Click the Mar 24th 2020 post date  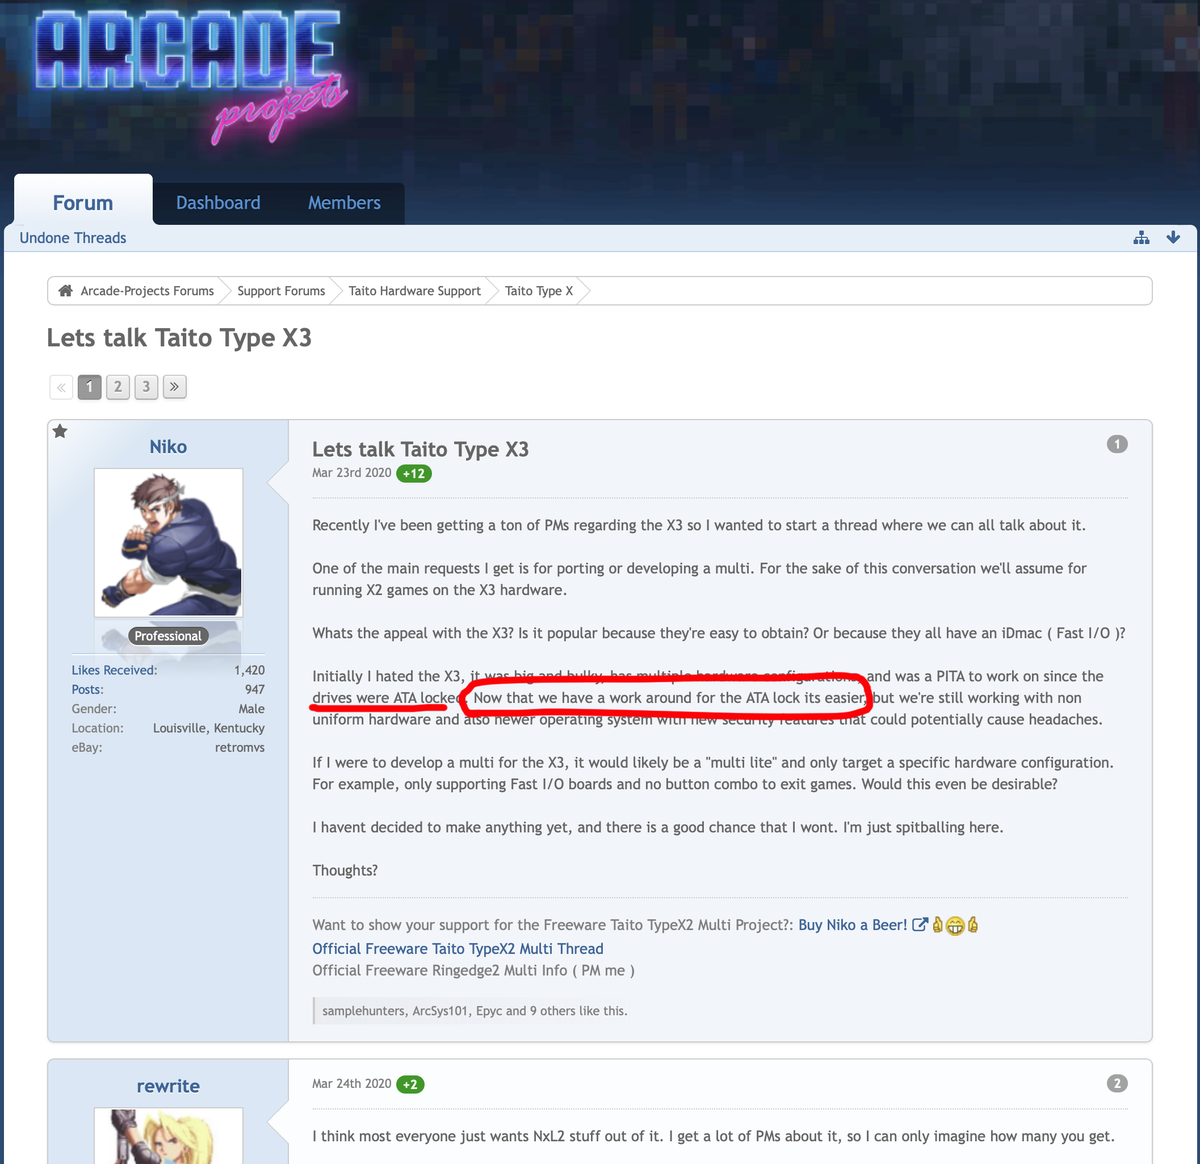352,1084
